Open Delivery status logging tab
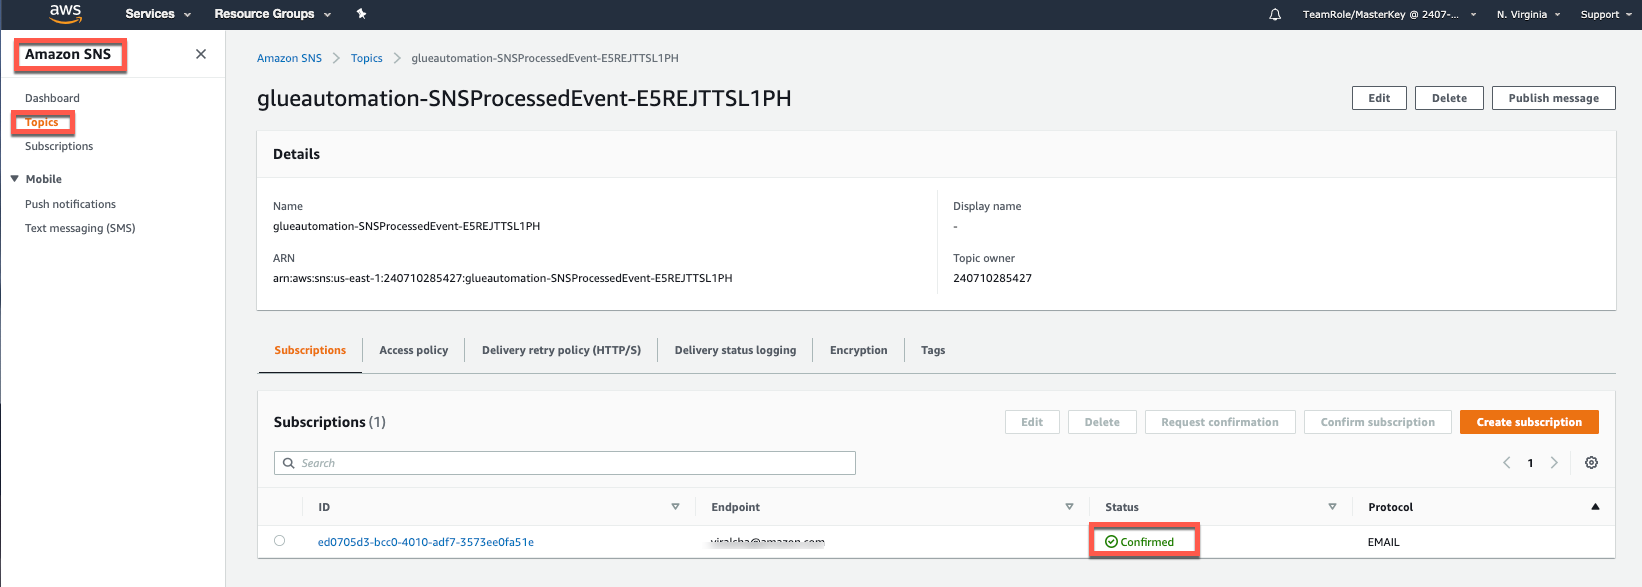Viewport: 1642px width, 587px height. coord(735,350)
